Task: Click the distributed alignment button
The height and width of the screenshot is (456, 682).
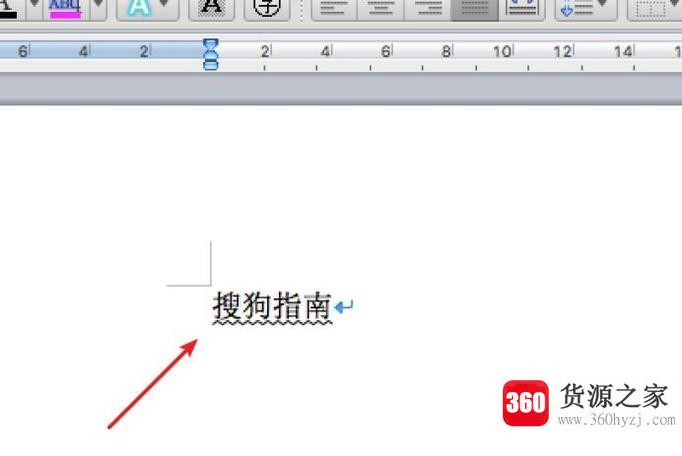Action: coord(522,8)
